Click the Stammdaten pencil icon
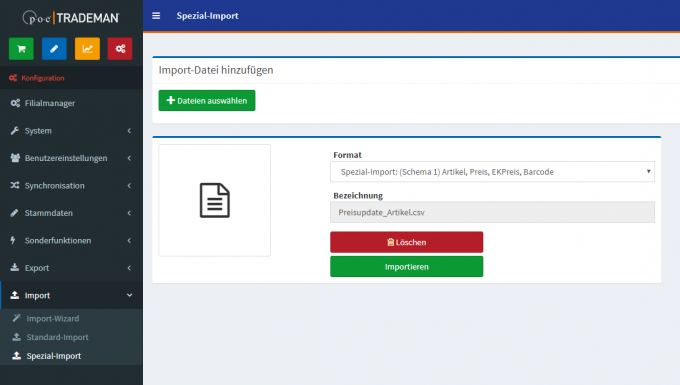The width and height of the screenshot is (680, 385). coord(14,213)
